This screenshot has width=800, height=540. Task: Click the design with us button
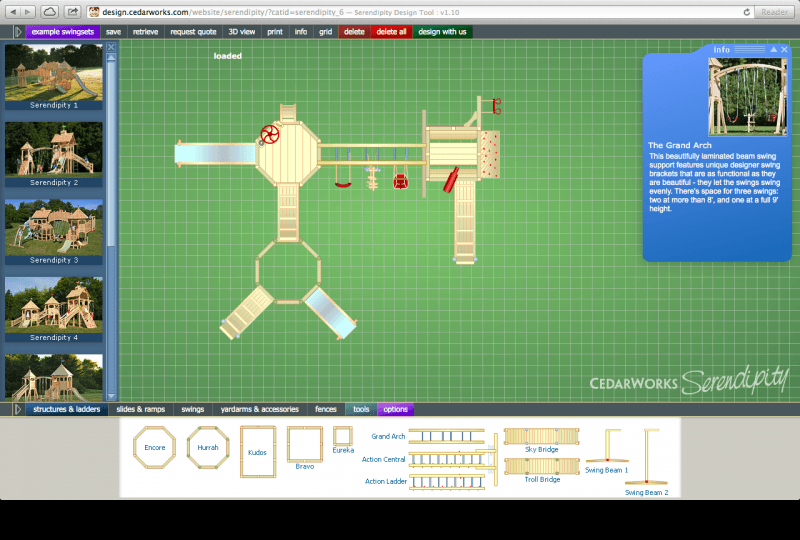click(442, 32)
